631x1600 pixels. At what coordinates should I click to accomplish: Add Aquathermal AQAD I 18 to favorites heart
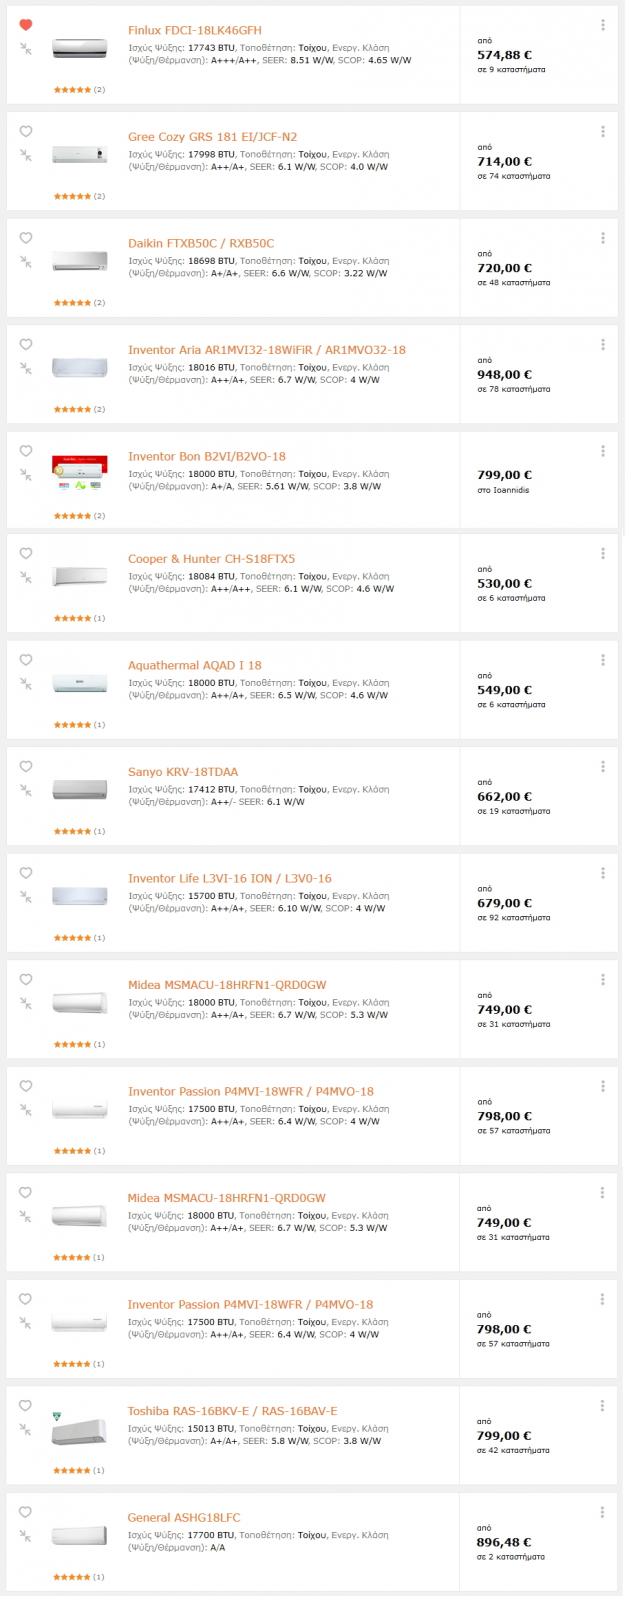click(x=26, y=660)
